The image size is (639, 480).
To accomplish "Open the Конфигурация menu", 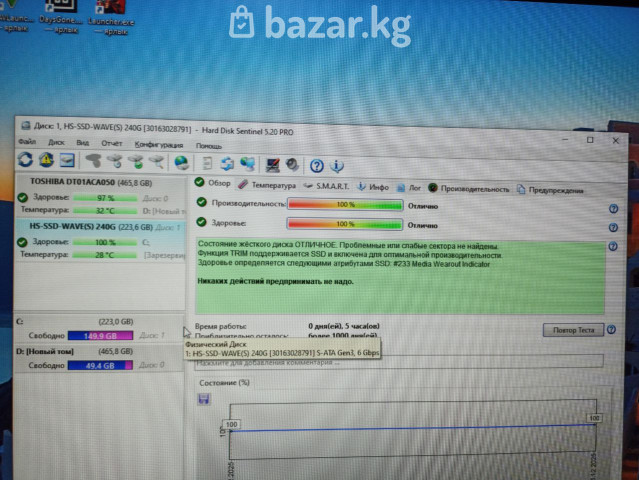I will [158, 145].
